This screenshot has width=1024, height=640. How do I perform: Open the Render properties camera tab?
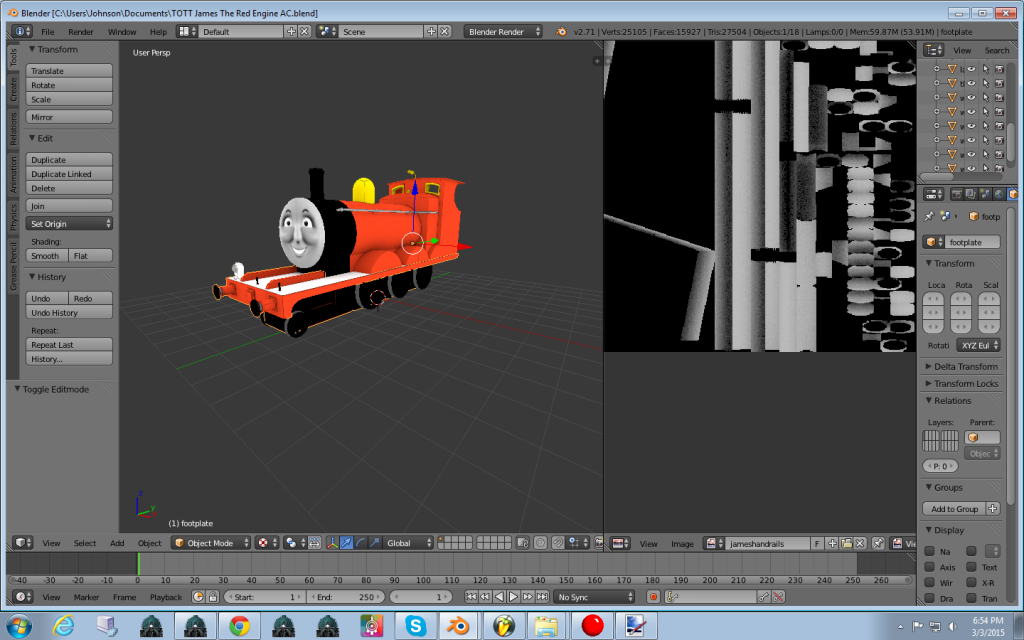pyautogui.click(x=957, y=194)
